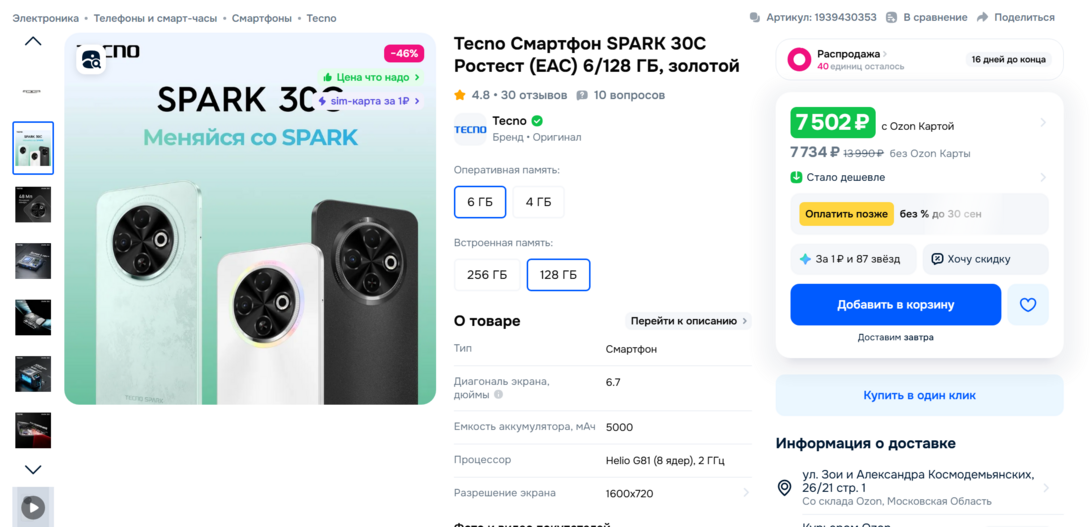Select 6 ГБ RAM option
This screenshot has width=1090, height=527.
pos(480,202)
